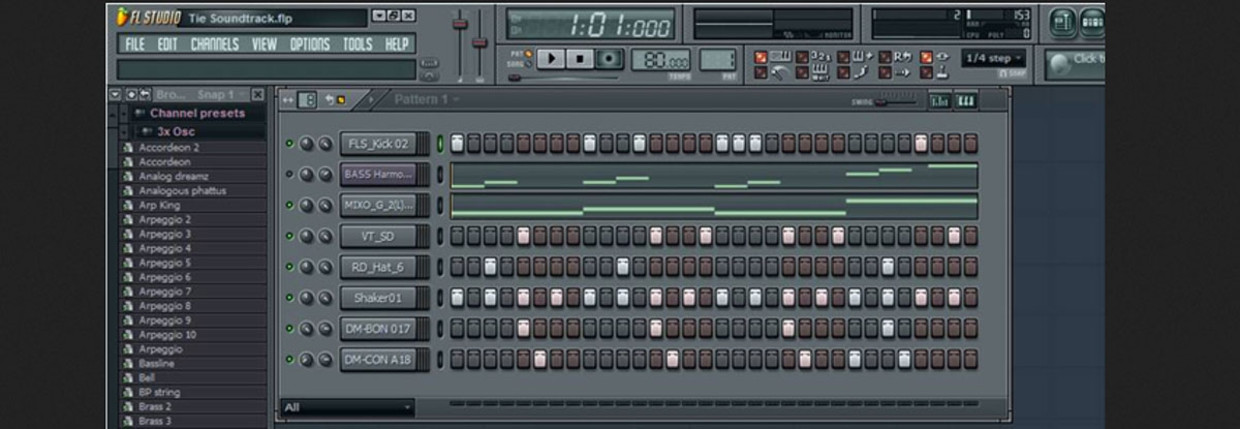Toggle the loop recording R icon
Viewport: 1240px width, 429px height.
coord(903,56)
